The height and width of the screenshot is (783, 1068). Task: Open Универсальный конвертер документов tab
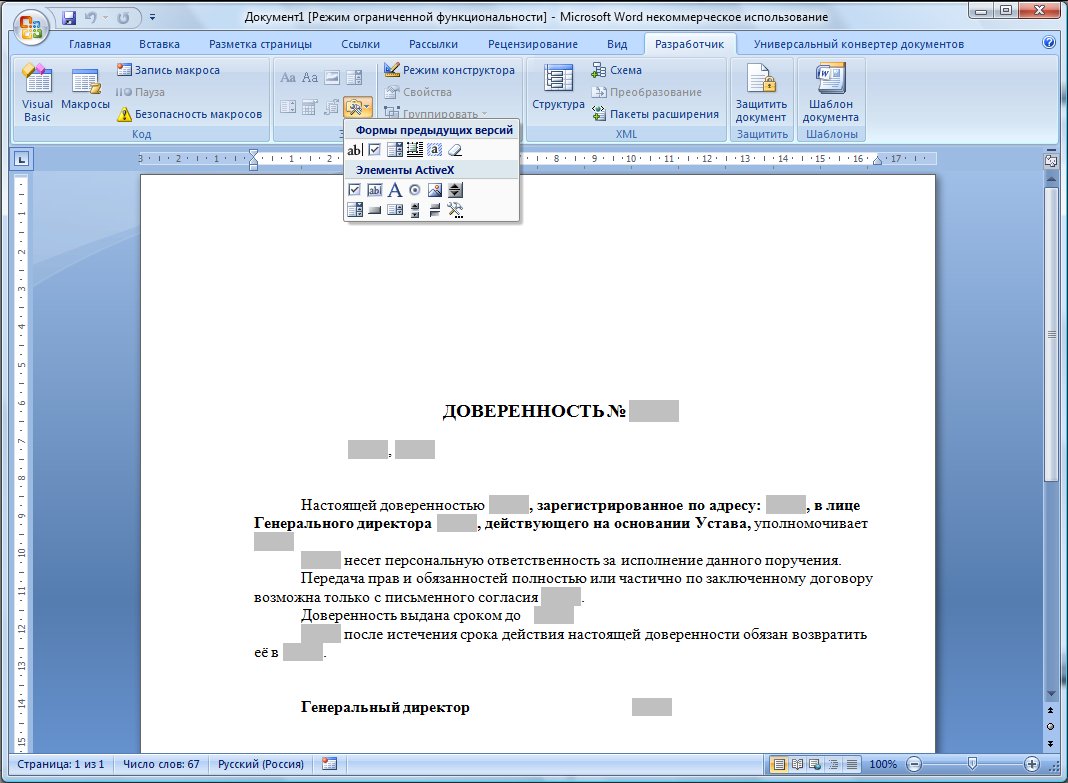858,44
